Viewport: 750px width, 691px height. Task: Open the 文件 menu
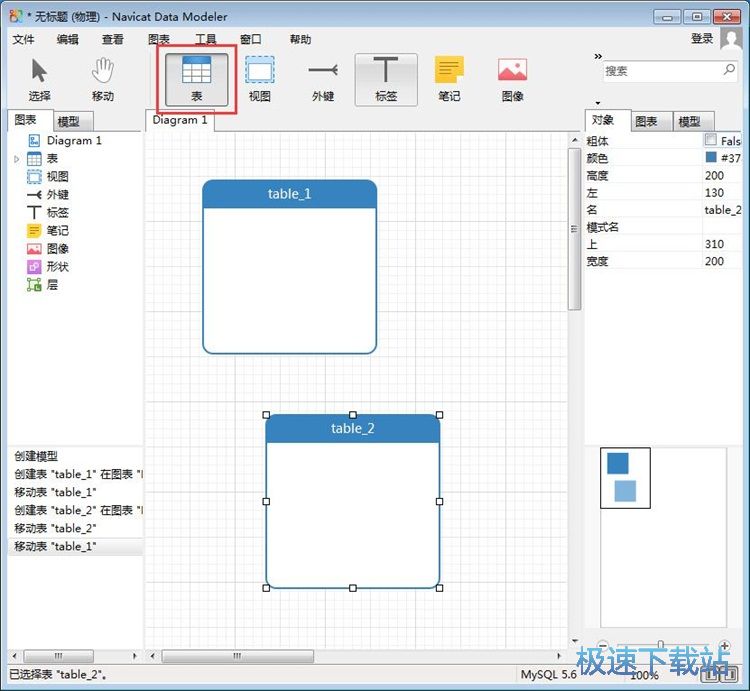23,39
